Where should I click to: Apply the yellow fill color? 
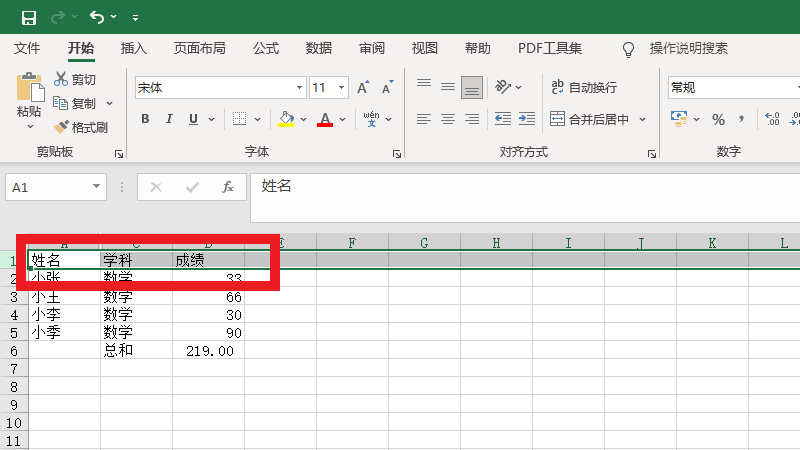tap(286, 119)
